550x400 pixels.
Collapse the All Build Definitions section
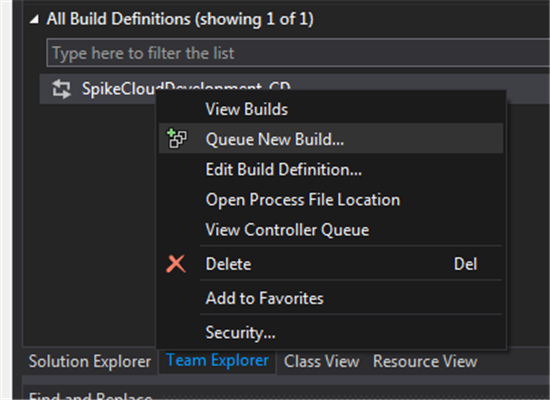[34, 19]
